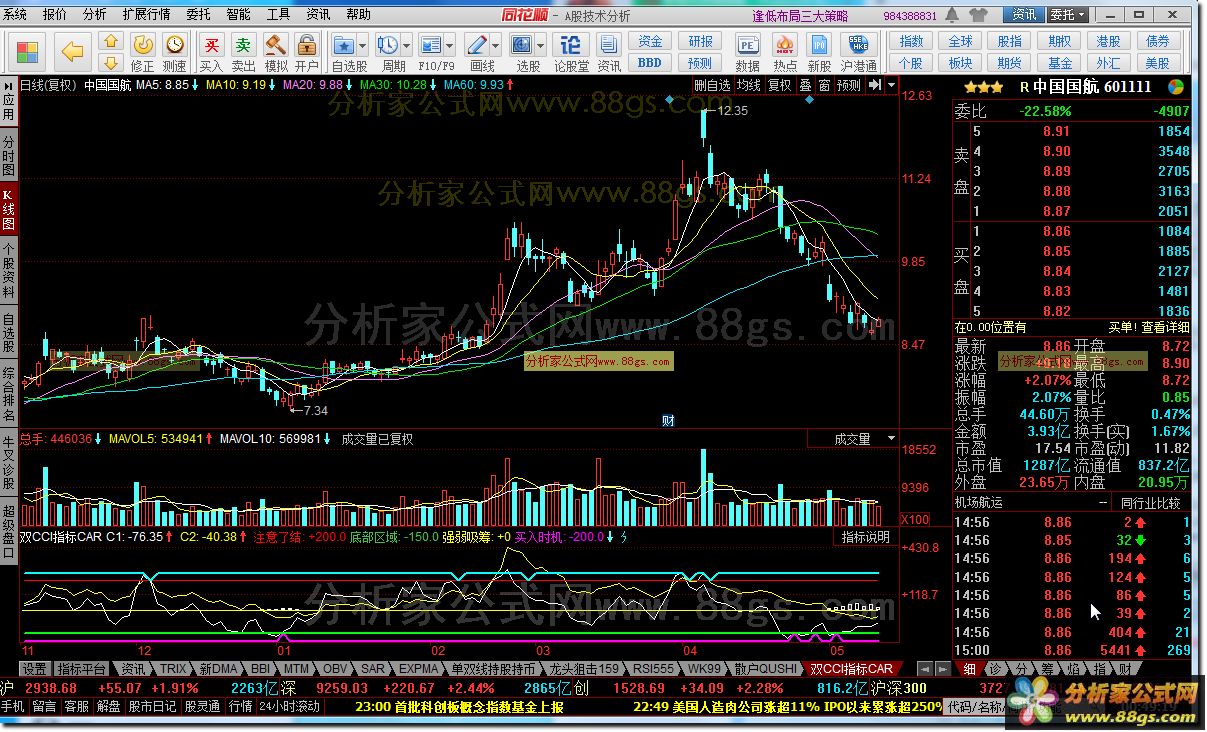The height and width of the screenshot is (732, 1207).
Task: Select the K线图 side tab
Action: tap(8, 207)
